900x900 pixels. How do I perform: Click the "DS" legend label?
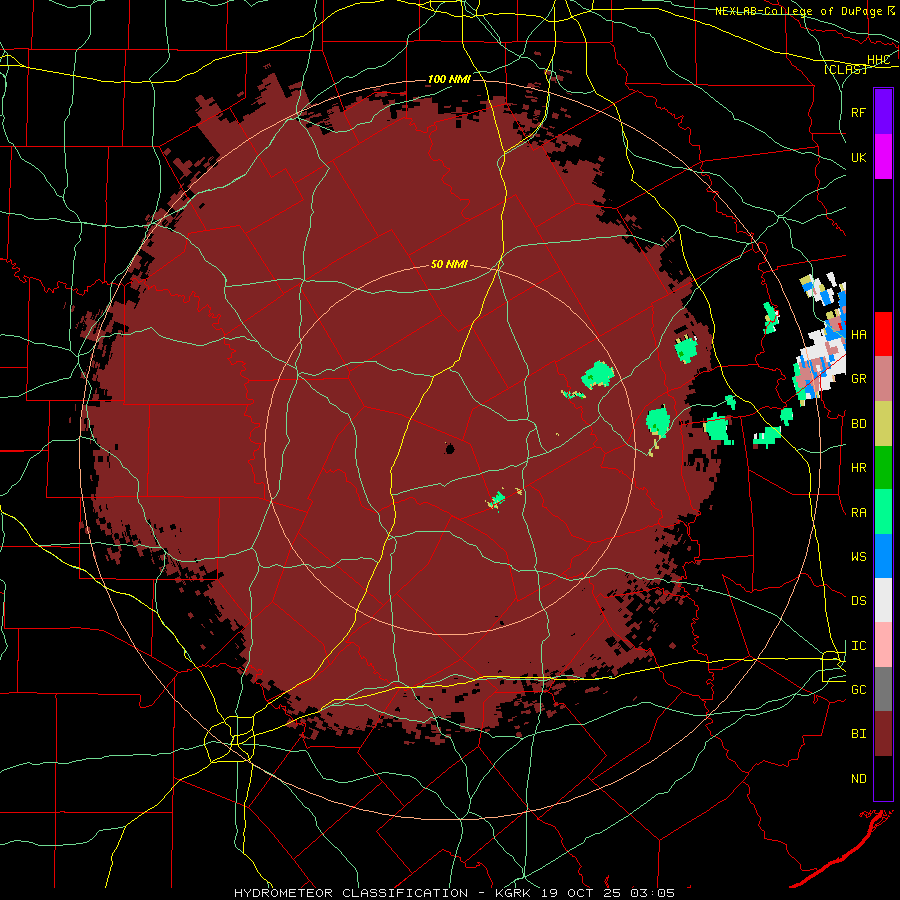[x=859, y=601]
